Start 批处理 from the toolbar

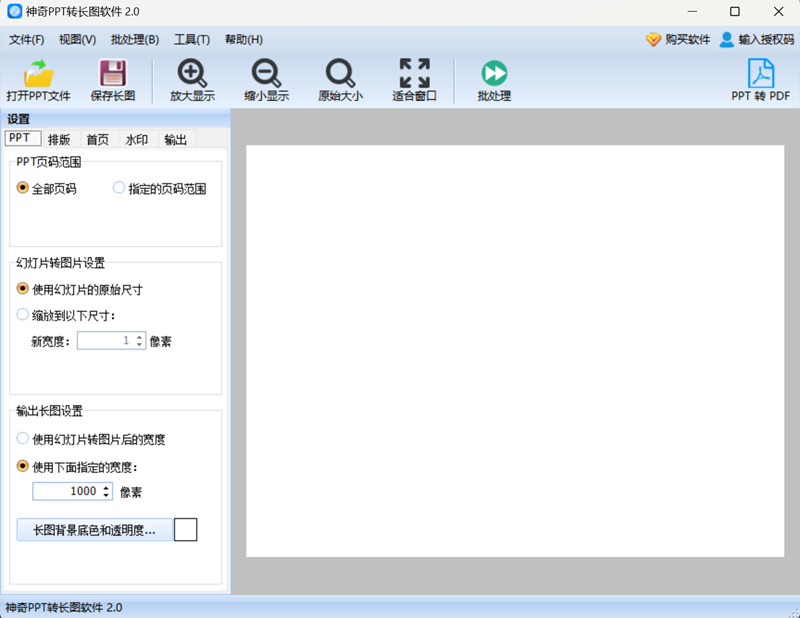click(494, 73)
